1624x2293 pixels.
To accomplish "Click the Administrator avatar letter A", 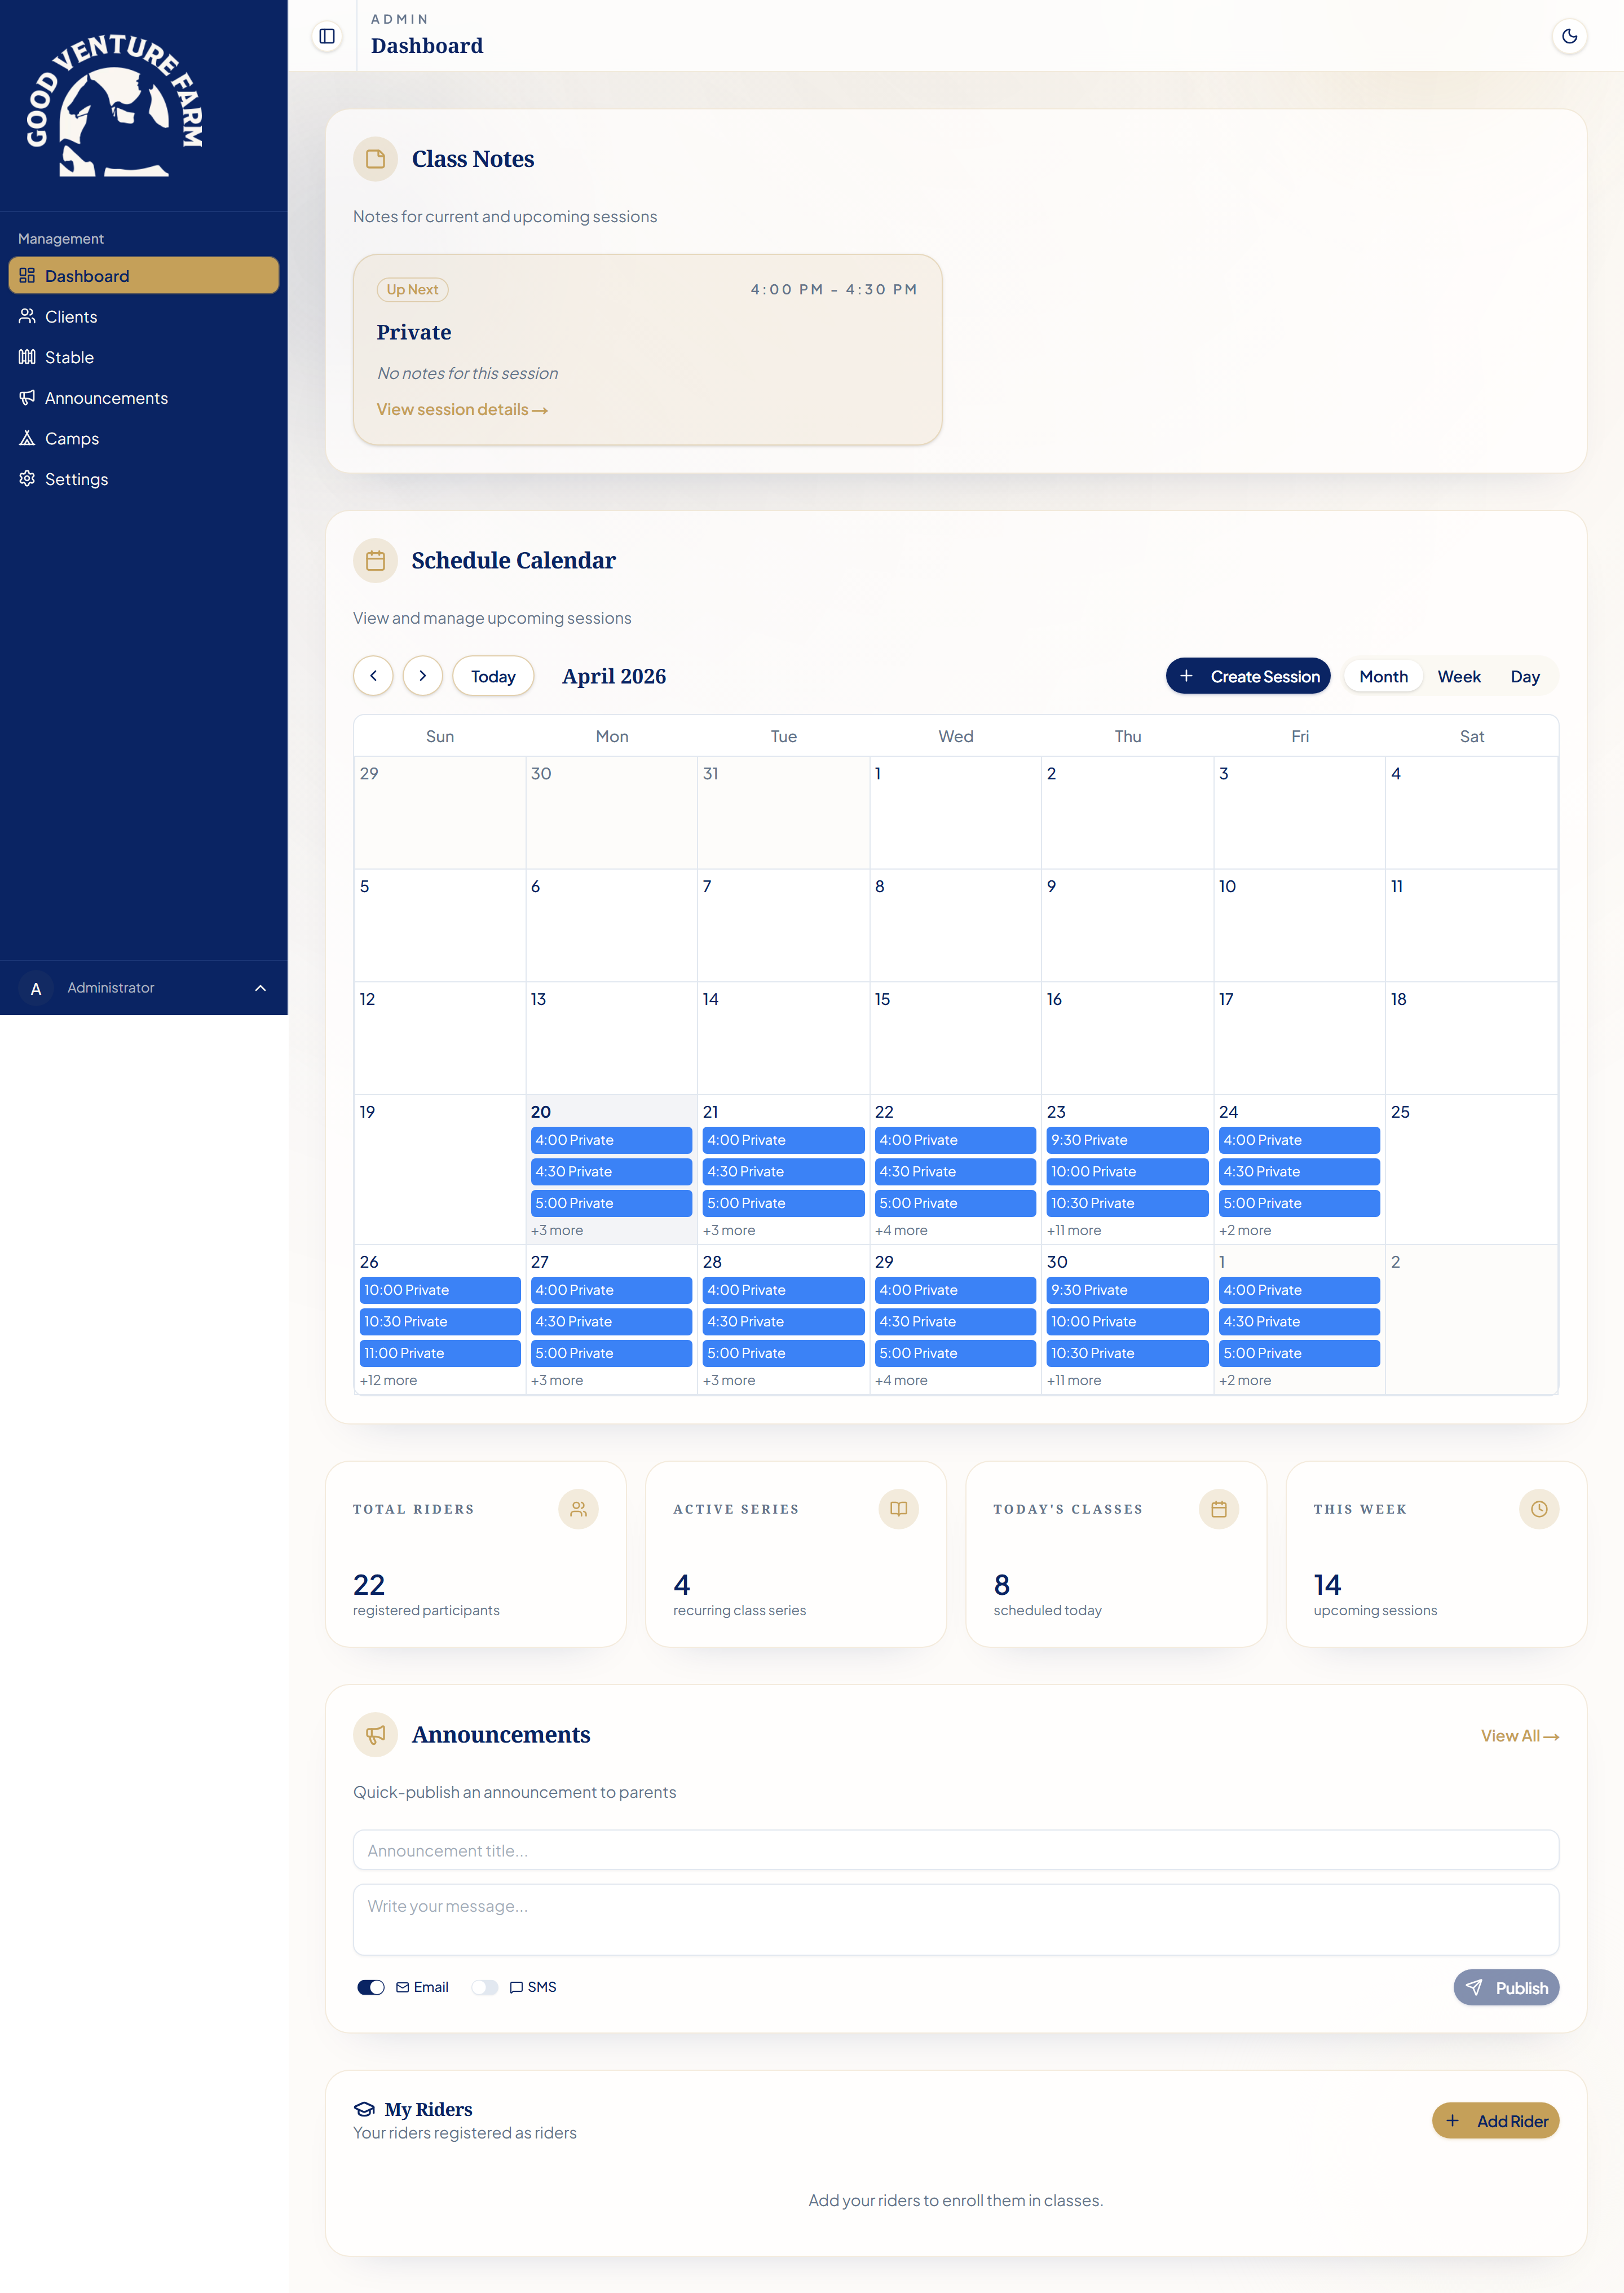I will click(x=36, y=988).
